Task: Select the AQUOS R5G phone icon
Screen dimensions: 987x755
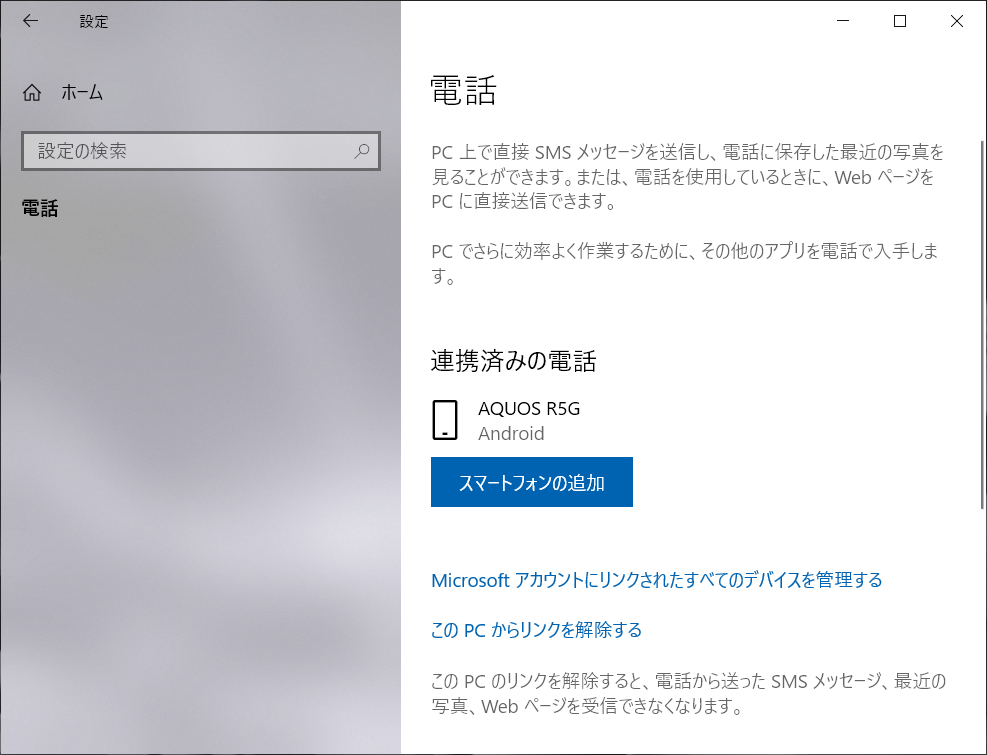Action: [444, 420]
